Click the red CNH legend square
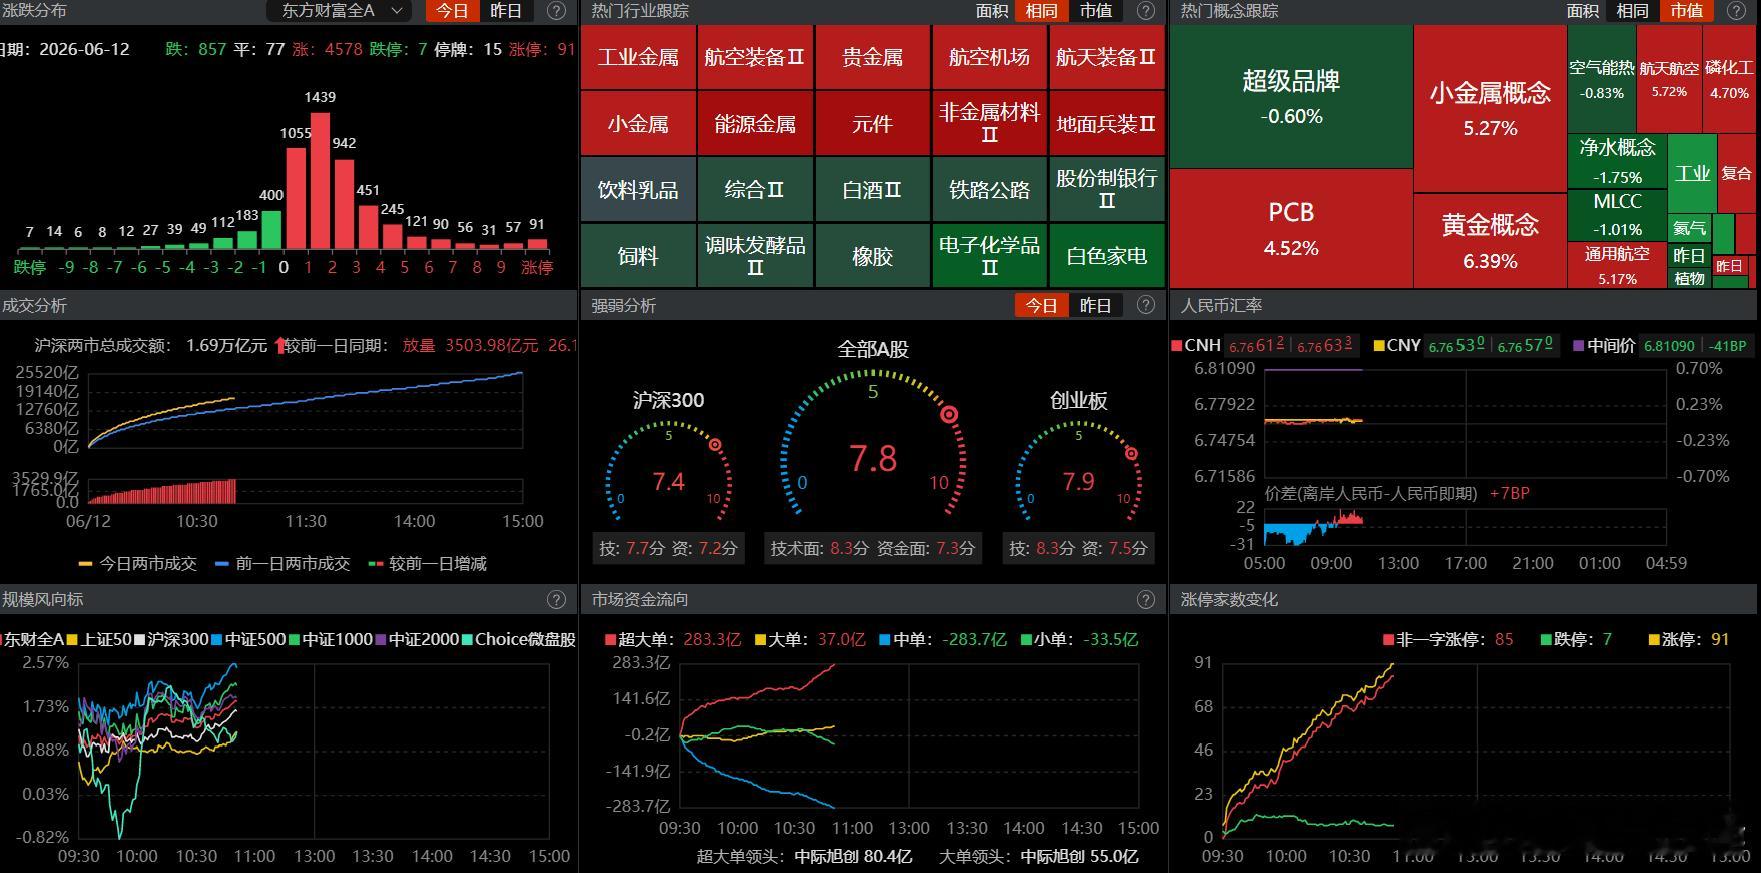The image size is (1761, 873). point(1177,346)
